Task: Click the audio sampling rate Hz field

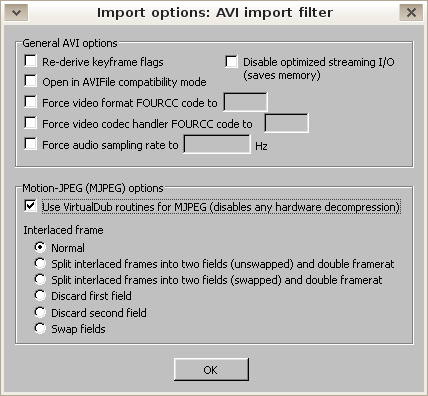Action: (217, 144)
